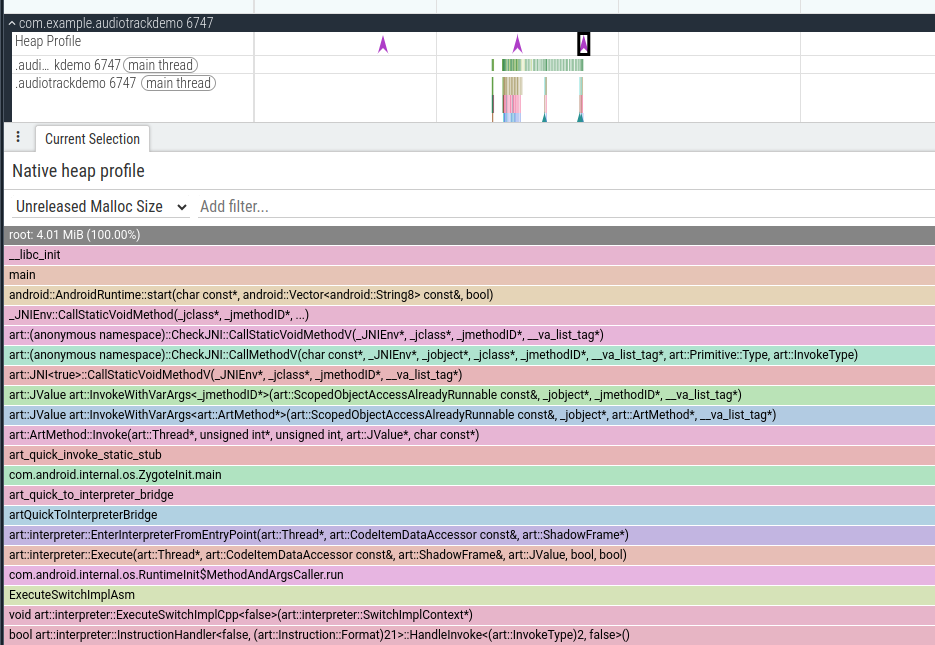Select the root 4.01 MiB flamegraph node

click(x=469, y=235)
